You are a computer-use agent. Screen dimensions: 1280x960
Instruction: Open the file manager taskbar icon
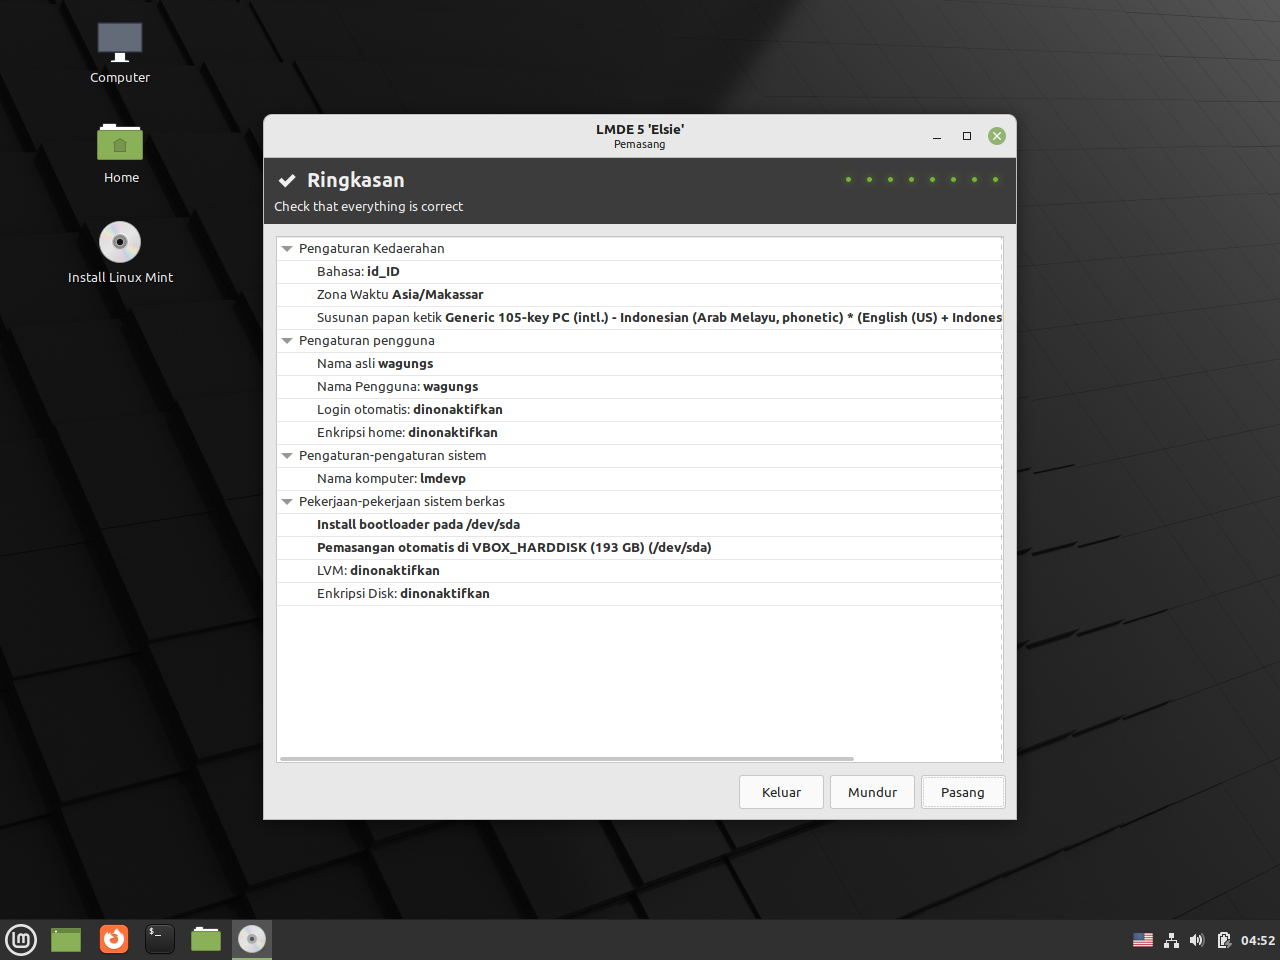206,939
